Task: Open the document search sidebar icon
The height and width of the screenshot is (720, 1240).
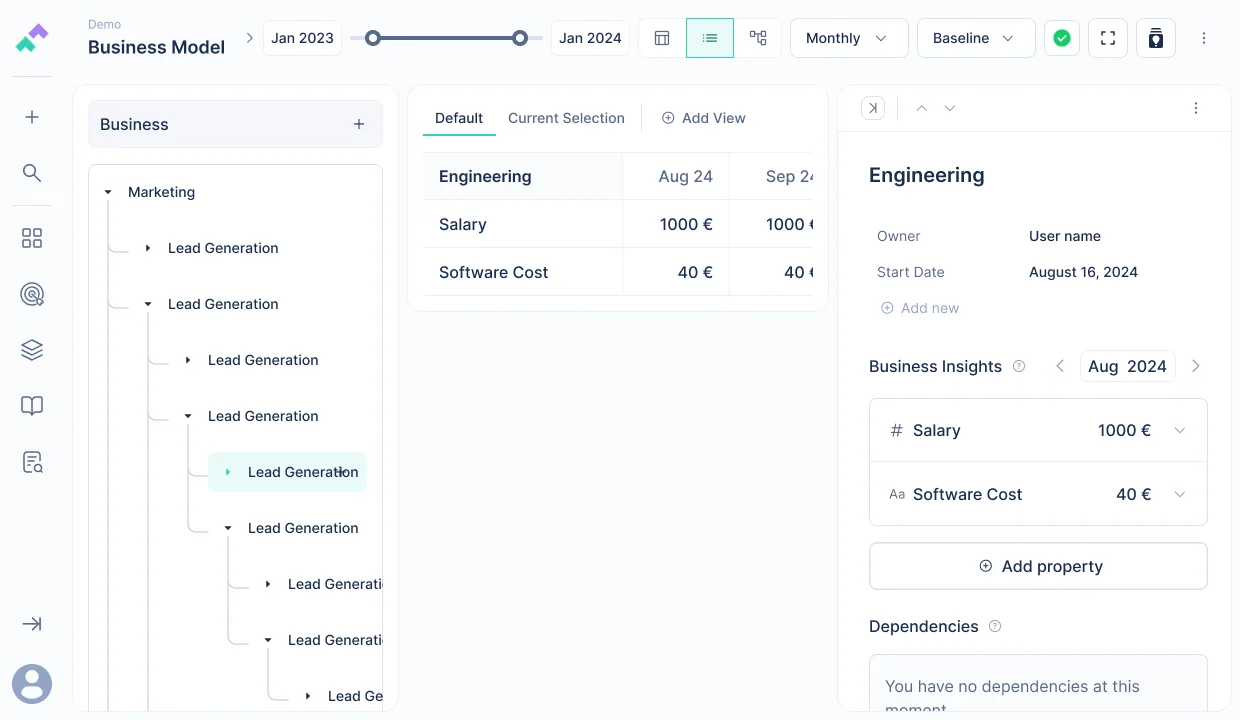Action: pos(32,462)
